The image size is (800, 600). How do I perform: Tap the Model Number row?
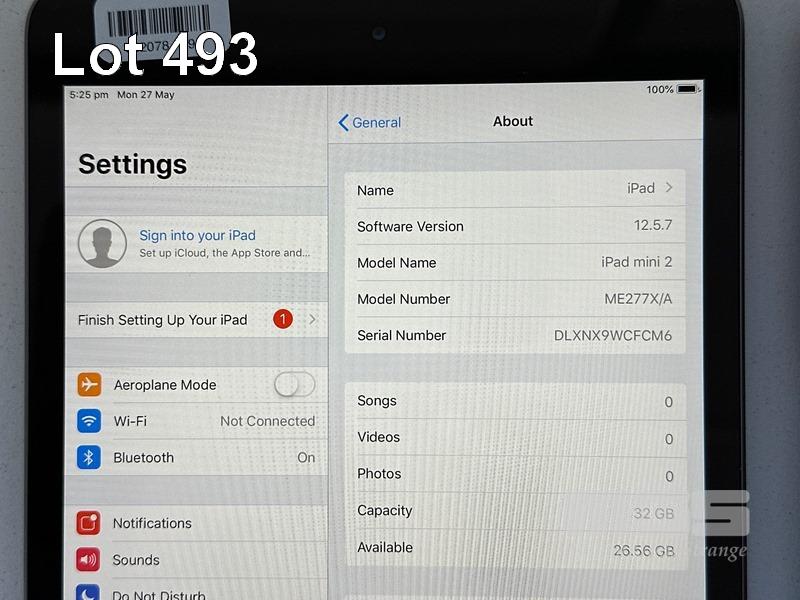[x=514, y=299]
